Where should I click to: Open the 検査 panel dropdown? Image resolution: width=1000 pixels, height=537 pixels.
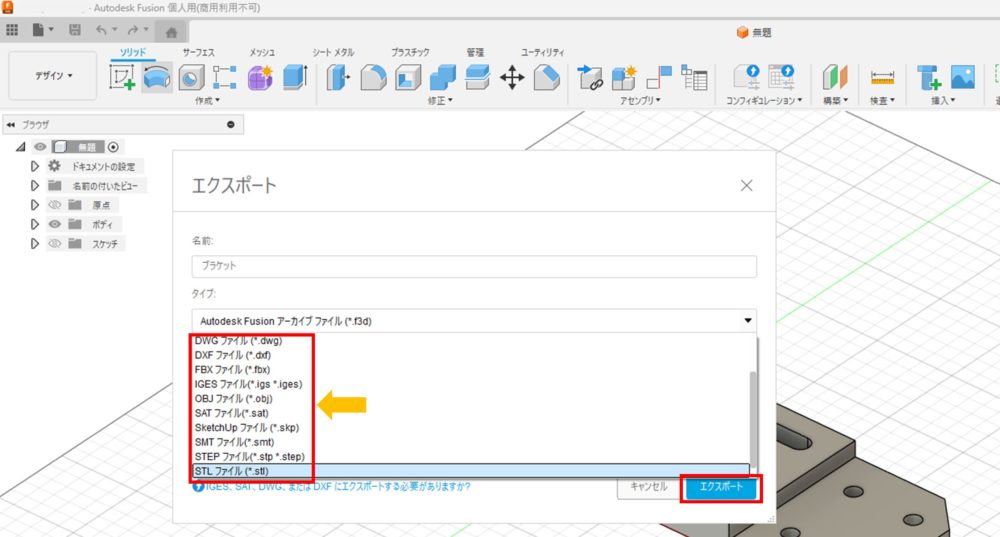pyautogui.click(x=883, y=101)
